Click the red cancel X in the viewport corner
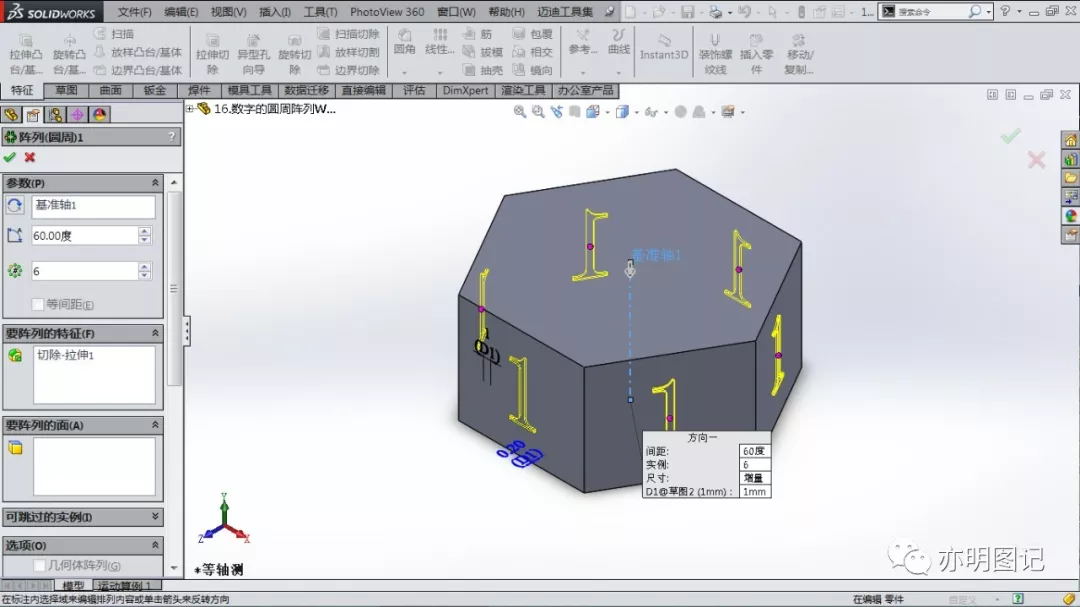This screenshot has width=1080, height=607. [x=1037, y=161]
